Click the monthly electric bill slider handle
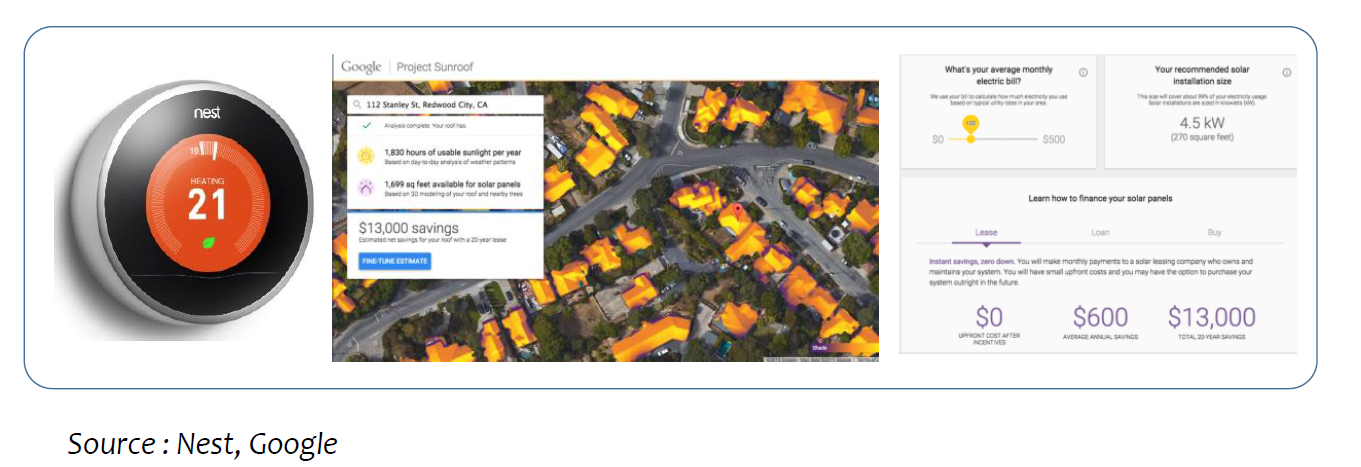 coord(970,139)
